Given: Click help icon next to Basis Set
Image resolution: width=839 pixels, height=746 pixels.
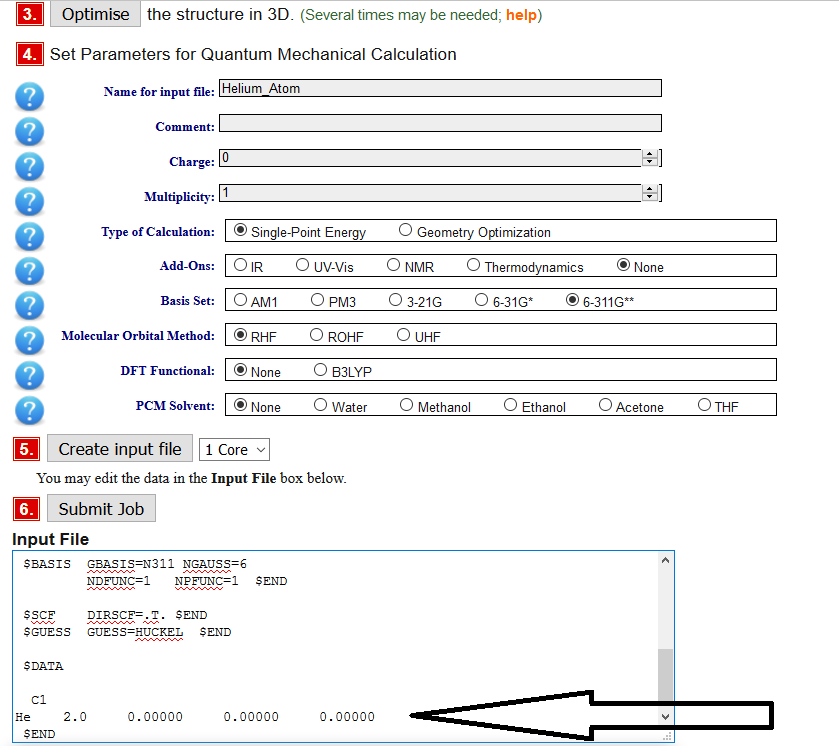Looking at the screenshot, I should 31,306.
